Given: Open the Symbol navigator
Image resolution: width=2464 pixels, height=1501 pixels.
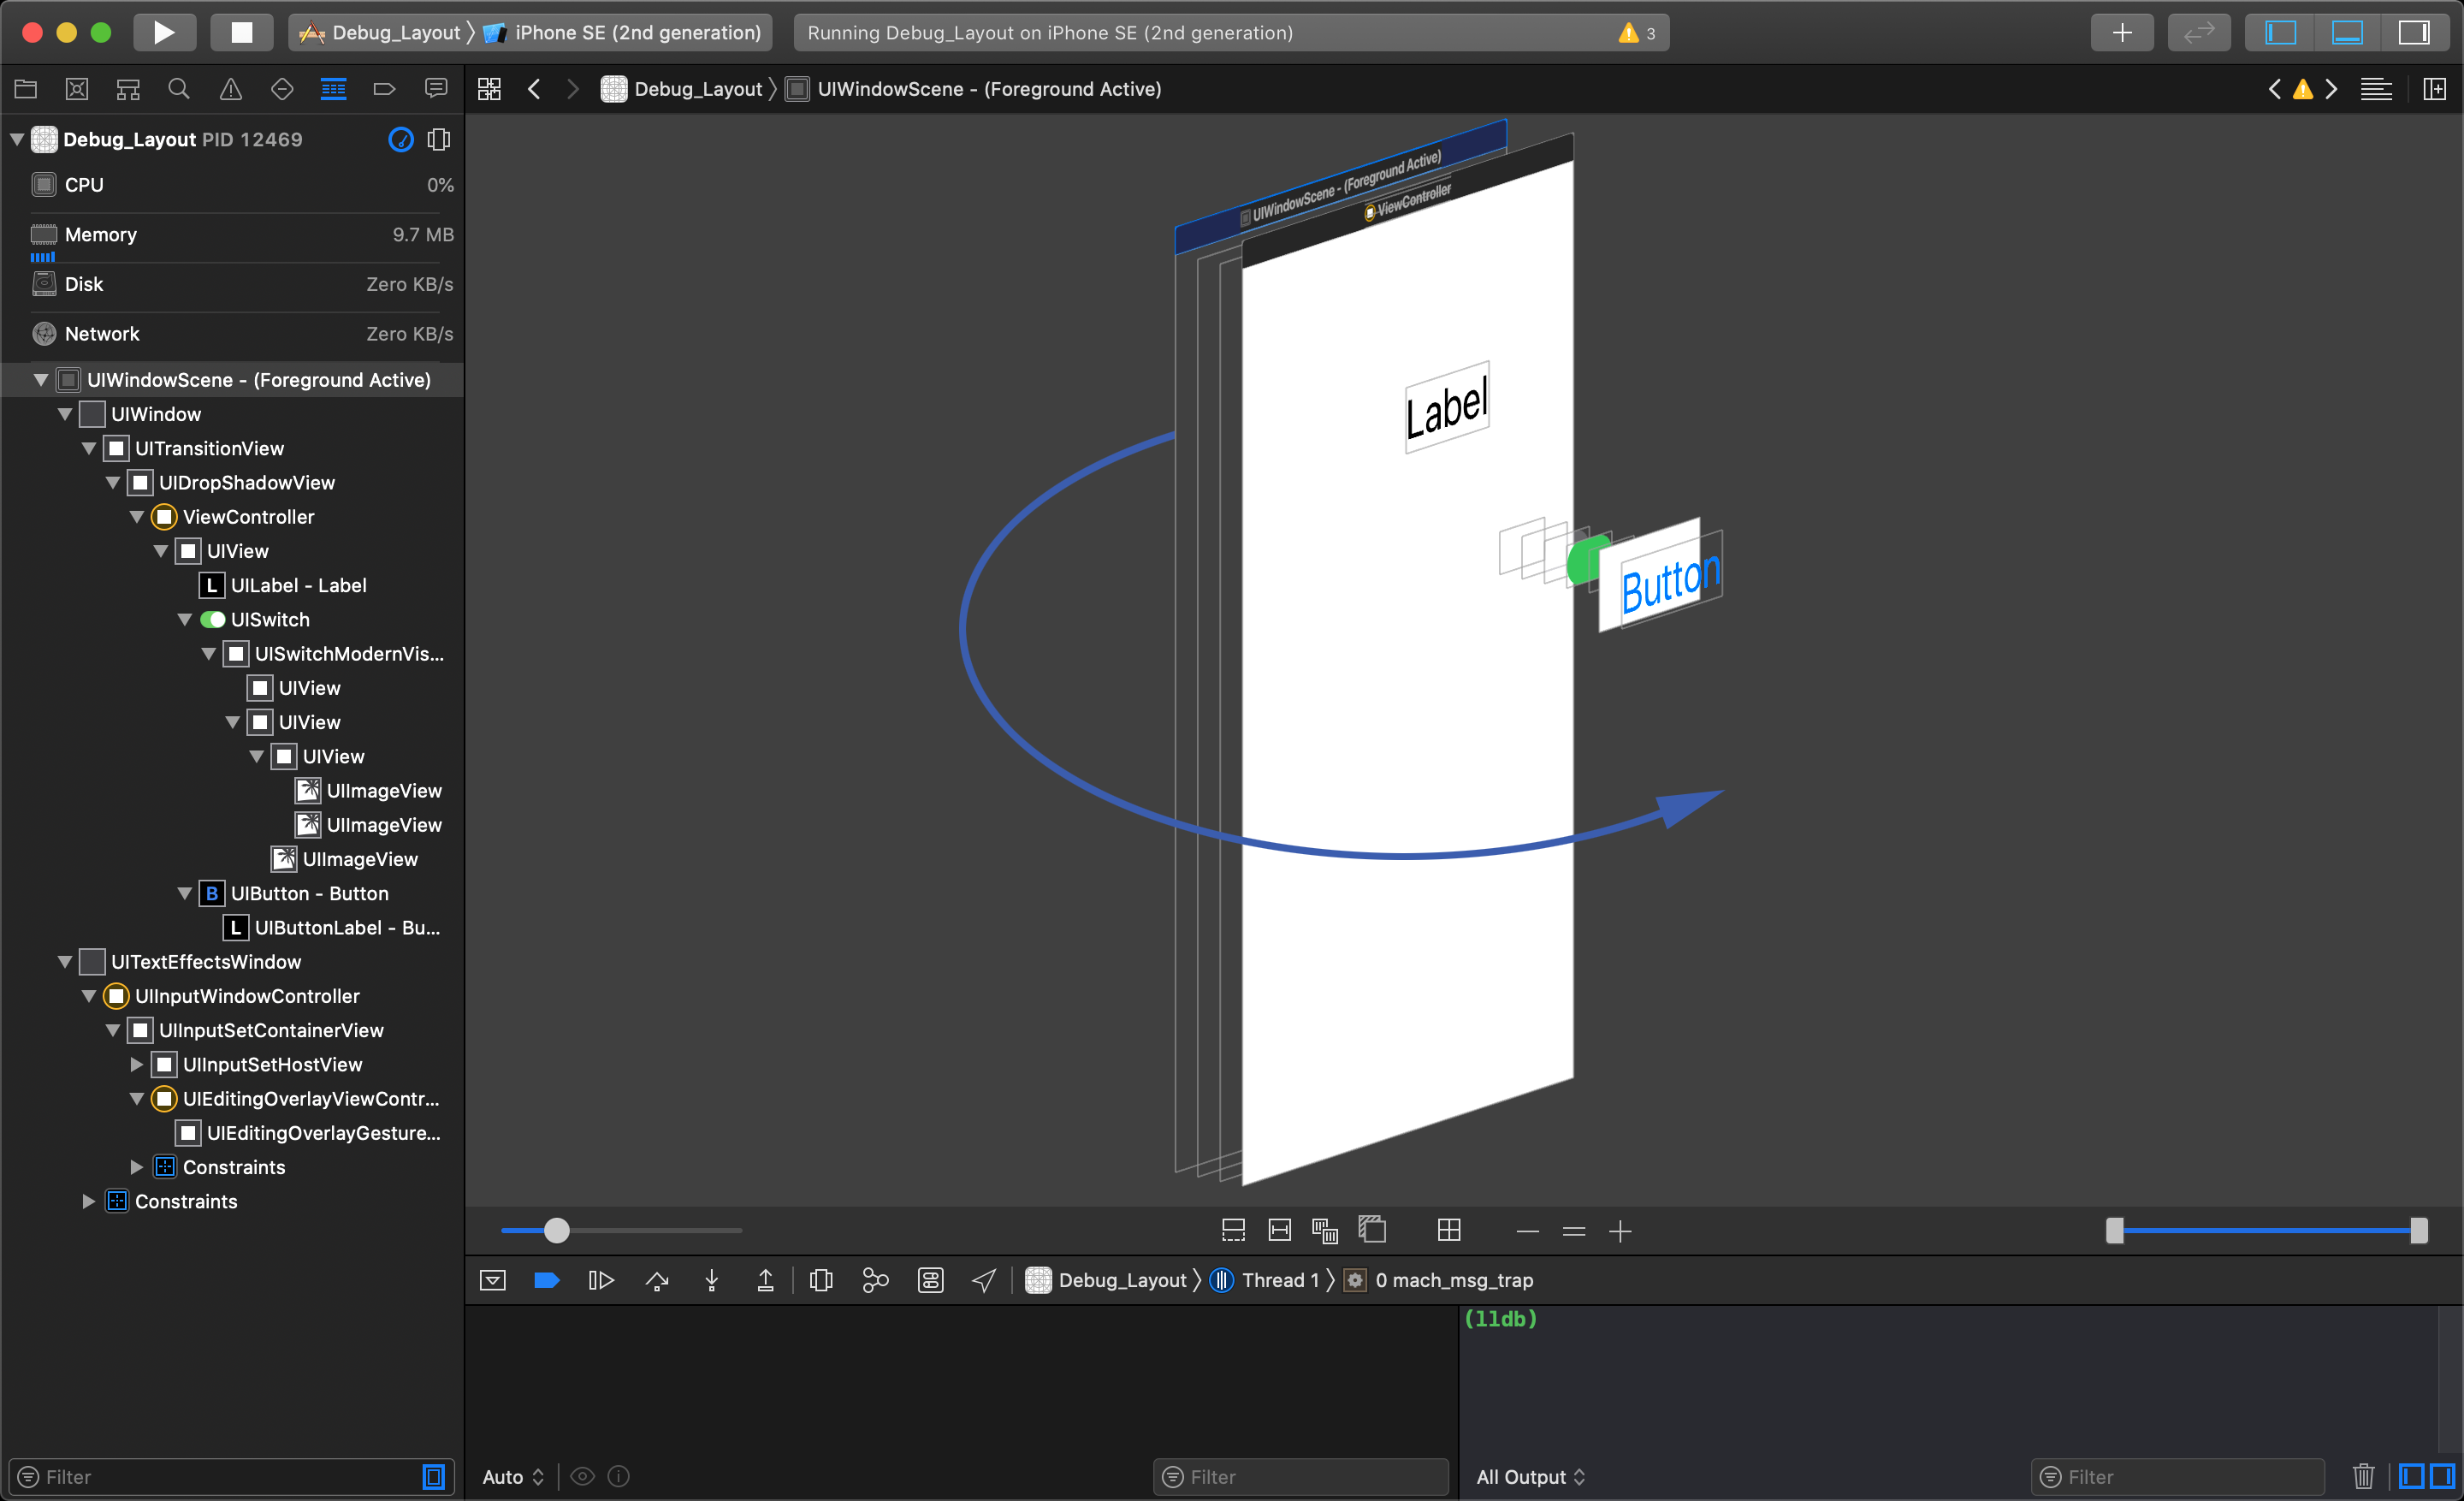Looking at the screenshot, I should (x=128, y=89).
